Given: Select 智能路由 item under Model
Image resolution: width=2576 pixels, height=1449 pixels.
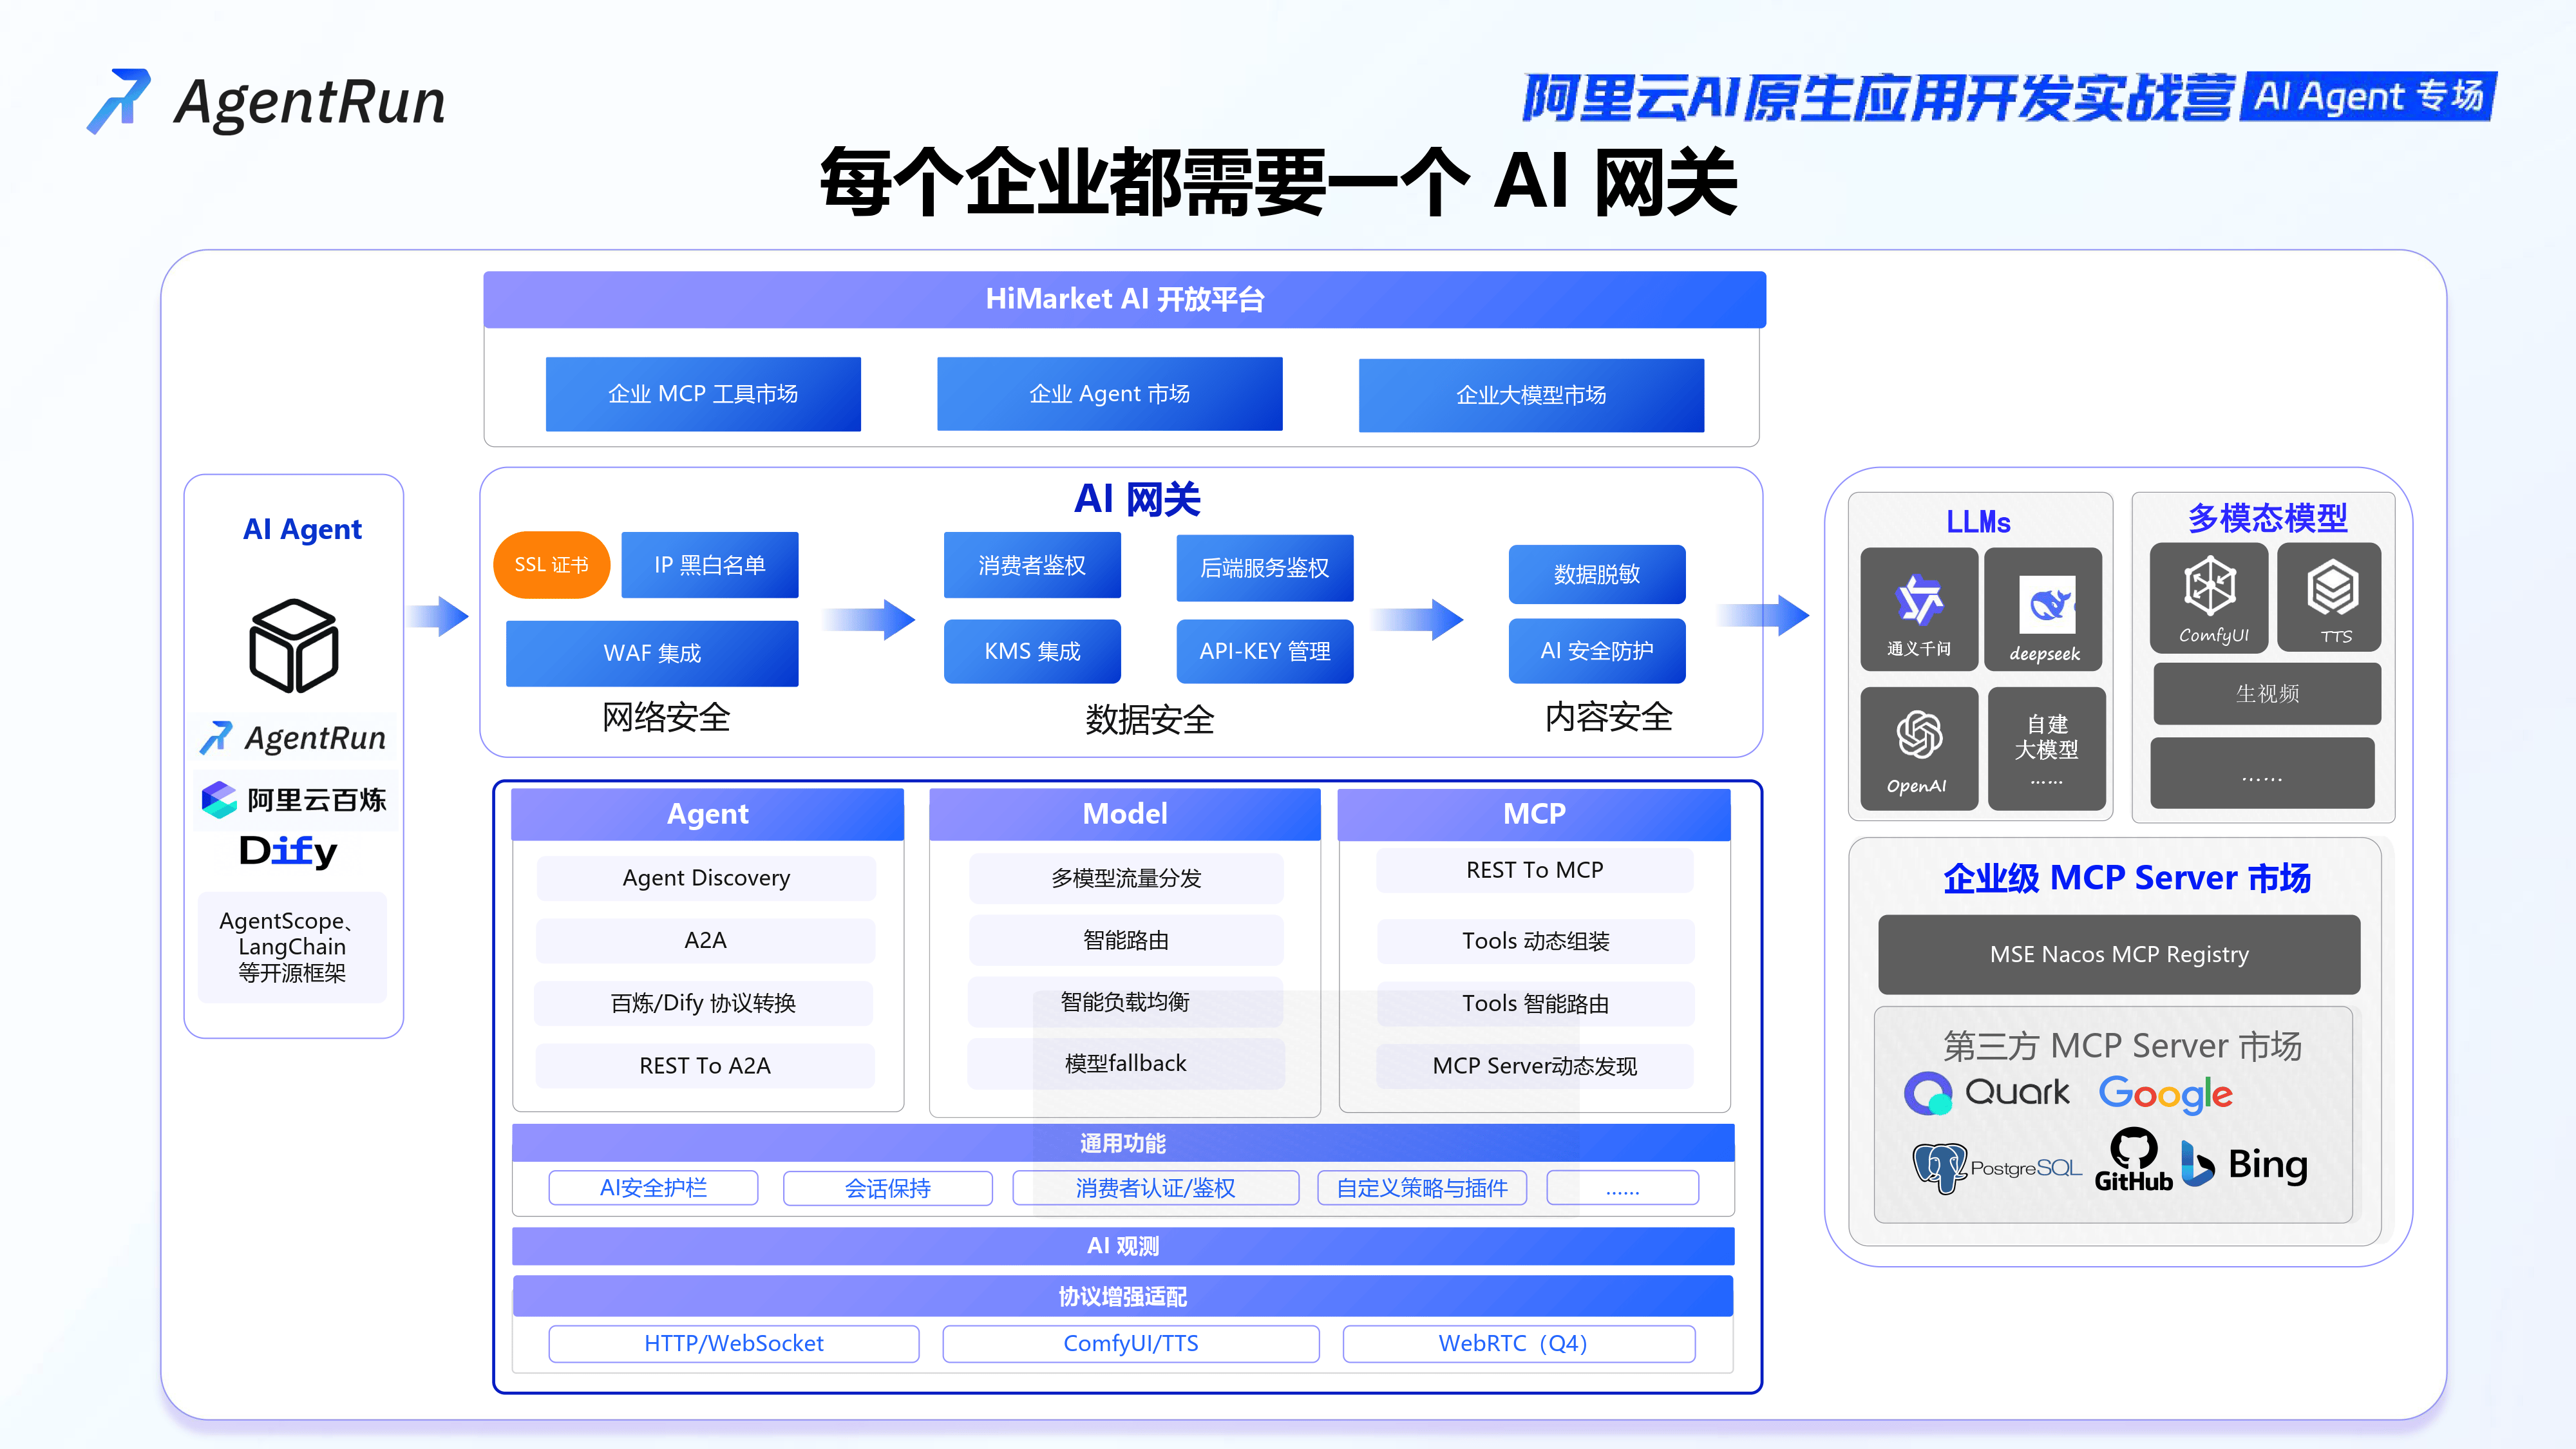Looking at the screenshot, I should click(x=1126, y=940).
